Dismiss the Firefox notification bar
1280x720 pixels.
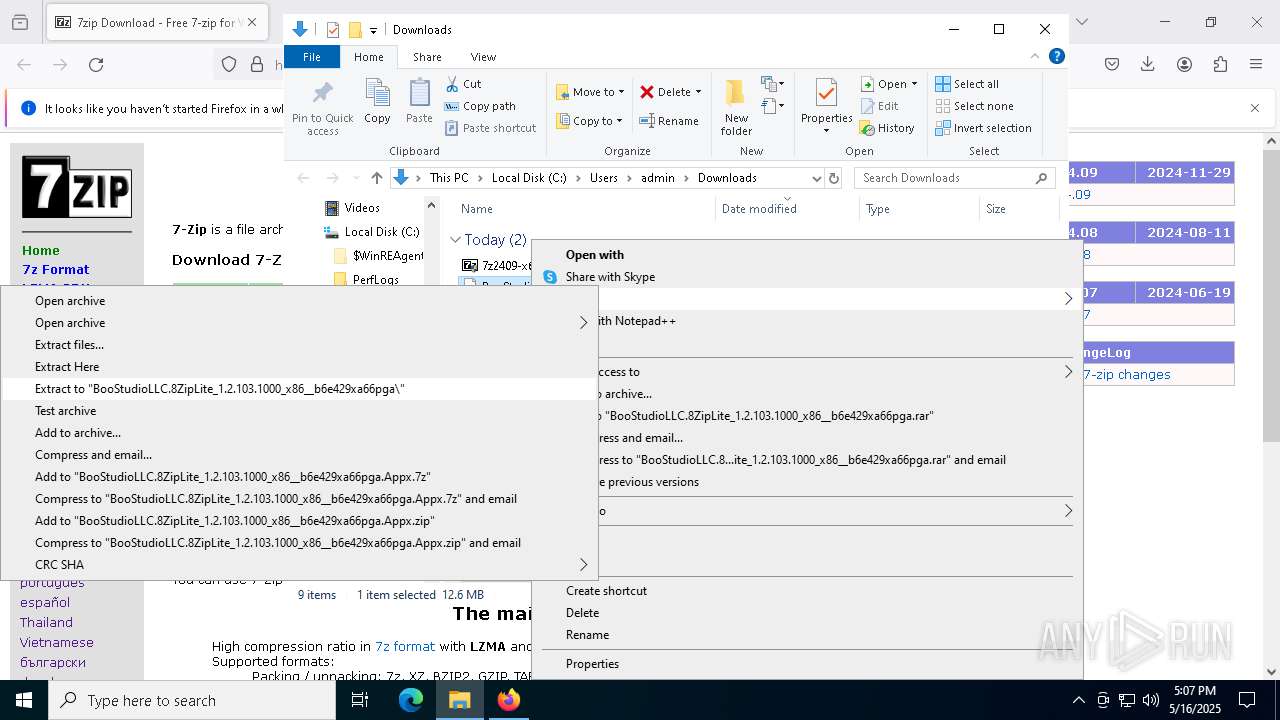coord(1255,108)
